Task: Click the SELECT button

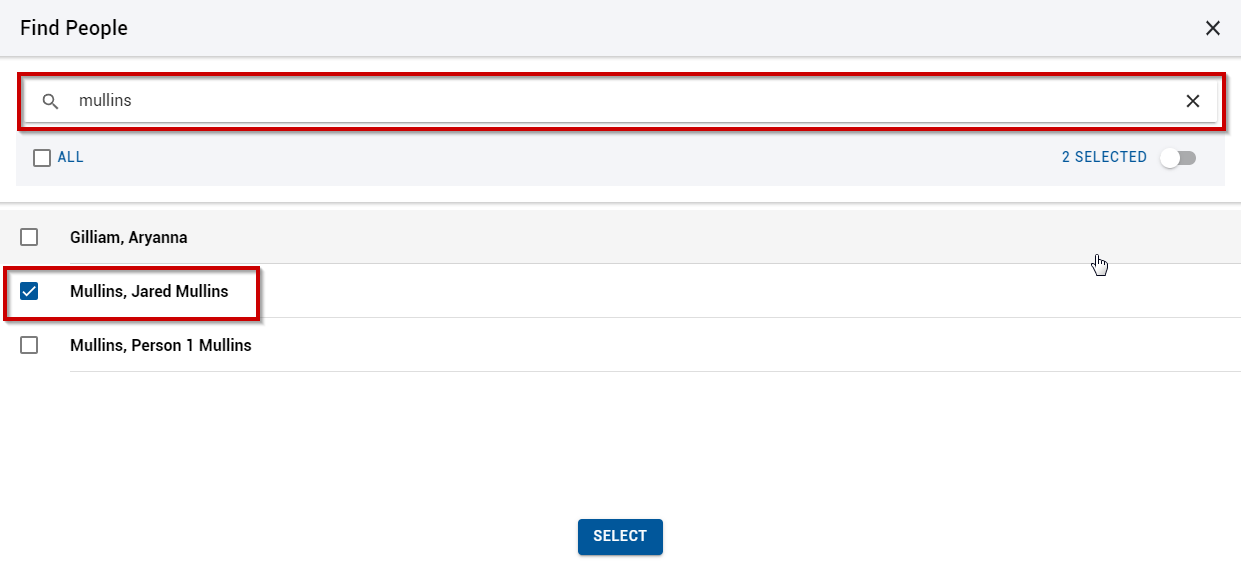Action: [x=620, y=536]
